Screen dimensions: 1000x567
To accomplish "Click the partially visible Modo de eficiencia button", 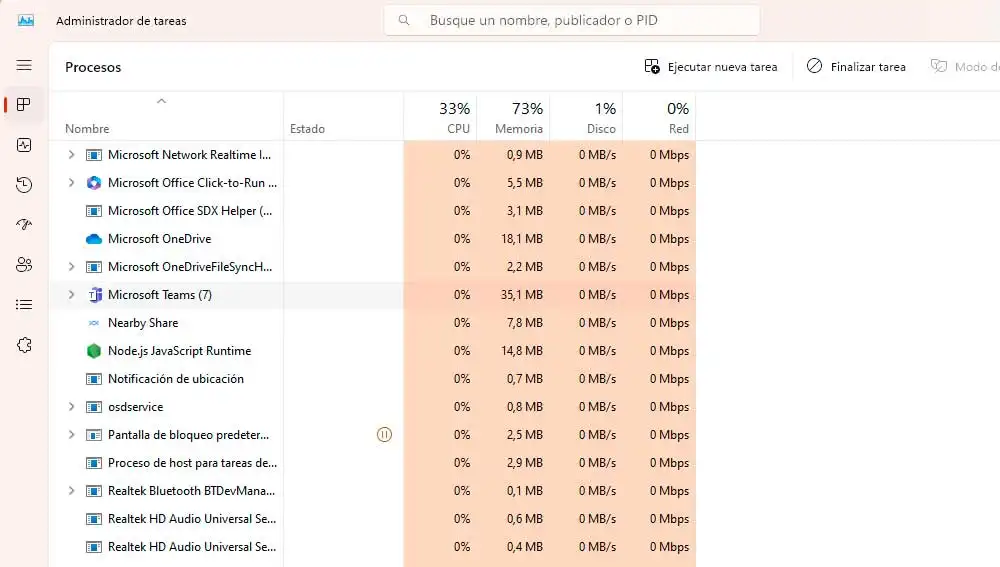I will pos(964,67).
